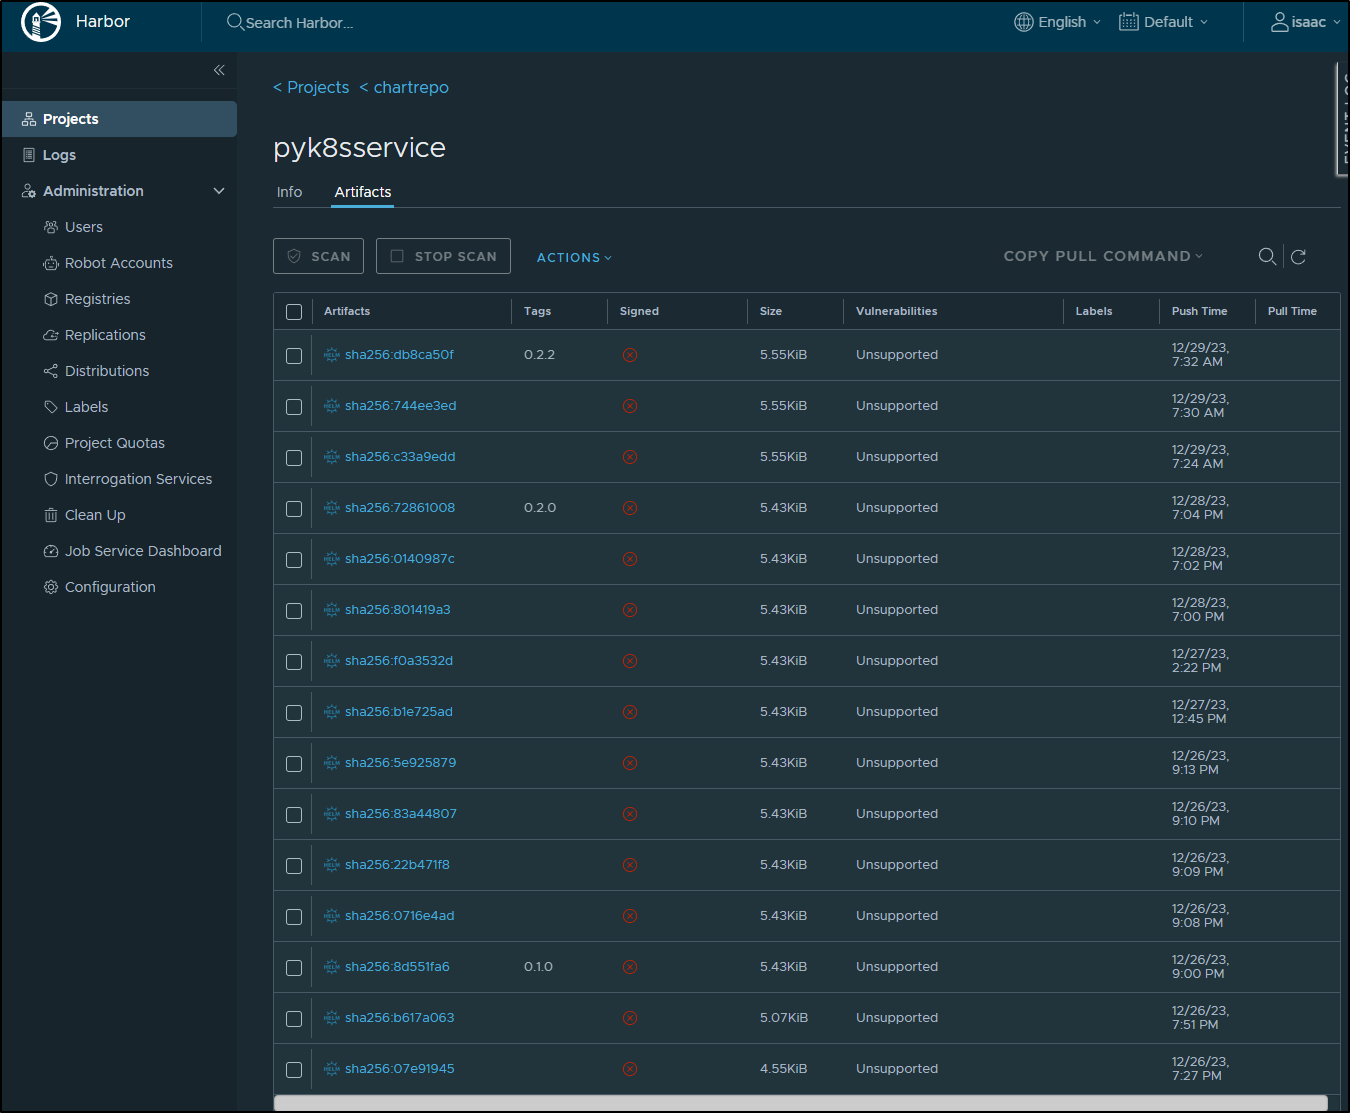Open artifact sha256:5e925879 link
Screen dimensions: 1350x1113
400,763
